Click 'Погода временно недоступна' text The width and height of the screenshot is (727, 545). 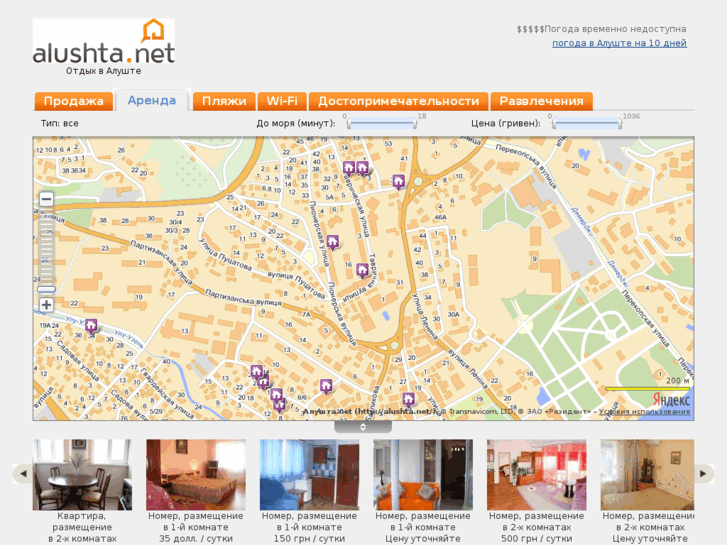pos(615,29)
